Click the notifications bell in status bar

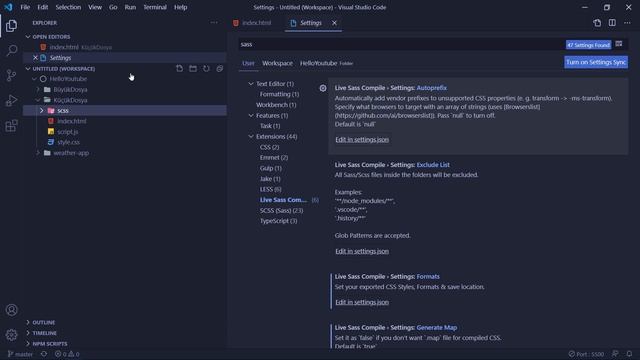(x=629, y=354)
